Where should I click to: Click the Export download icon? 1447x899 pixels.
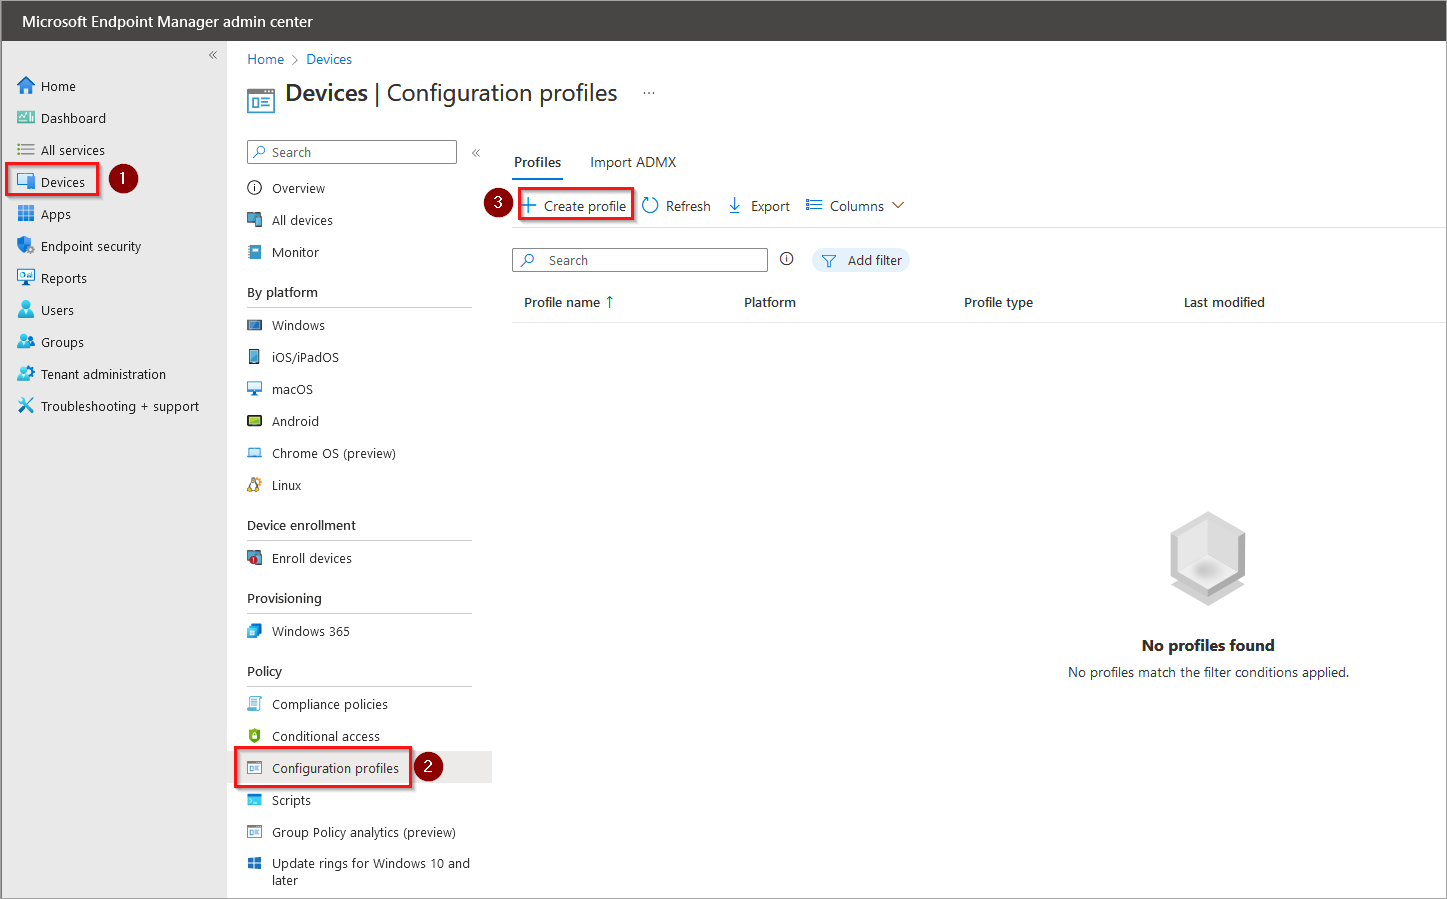[x=735, y=206]
